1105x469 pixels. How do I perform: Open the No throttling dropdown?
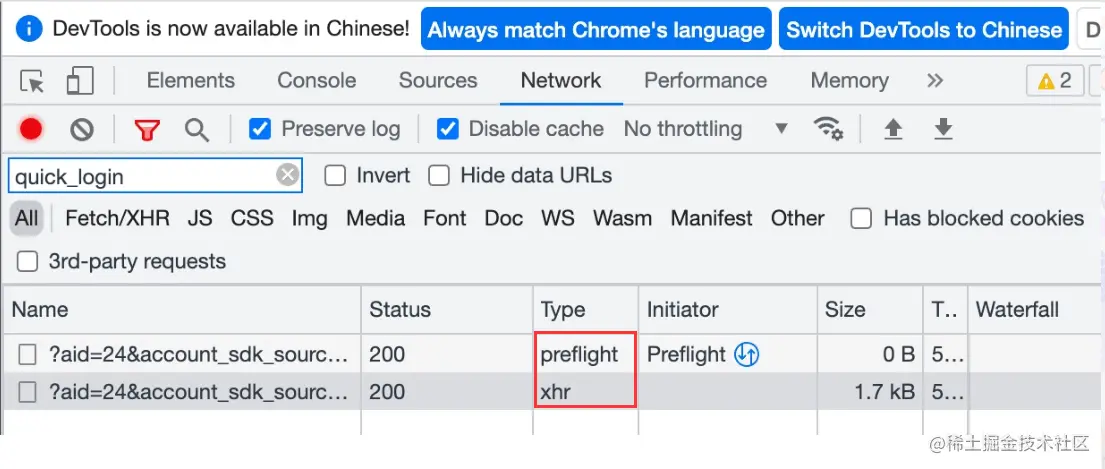705,129
